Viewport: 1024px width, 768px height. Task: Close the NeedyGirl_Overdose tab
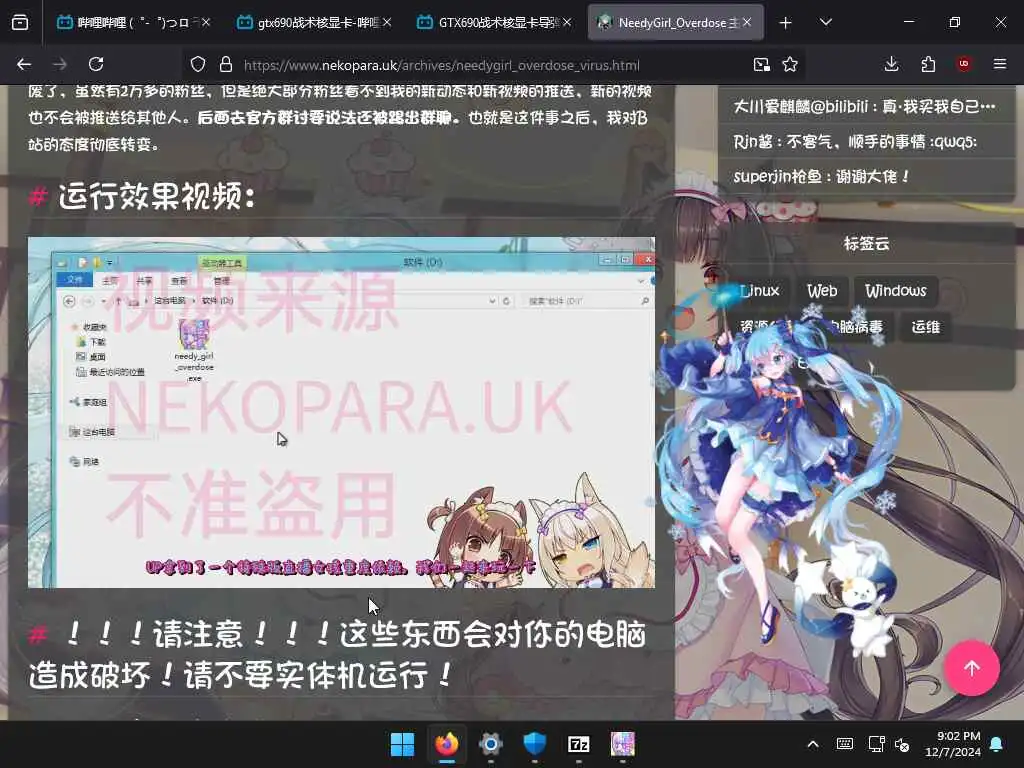coord(746,23)
